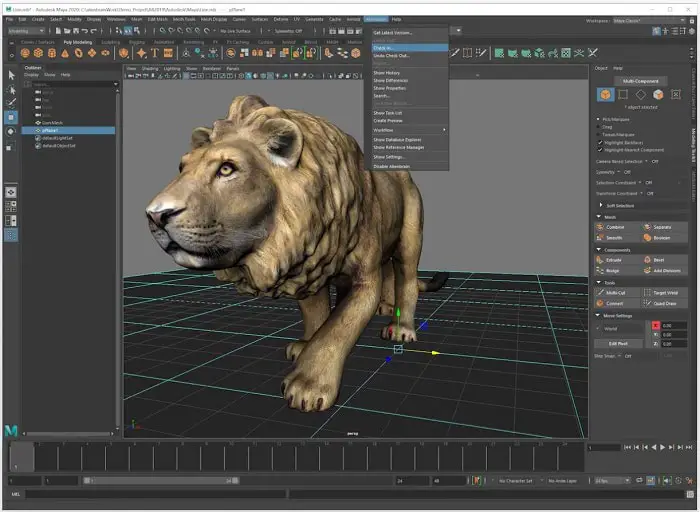
Task: Select Face selection mode icon in Modeling Toolkit
Action: pos(658,95)
